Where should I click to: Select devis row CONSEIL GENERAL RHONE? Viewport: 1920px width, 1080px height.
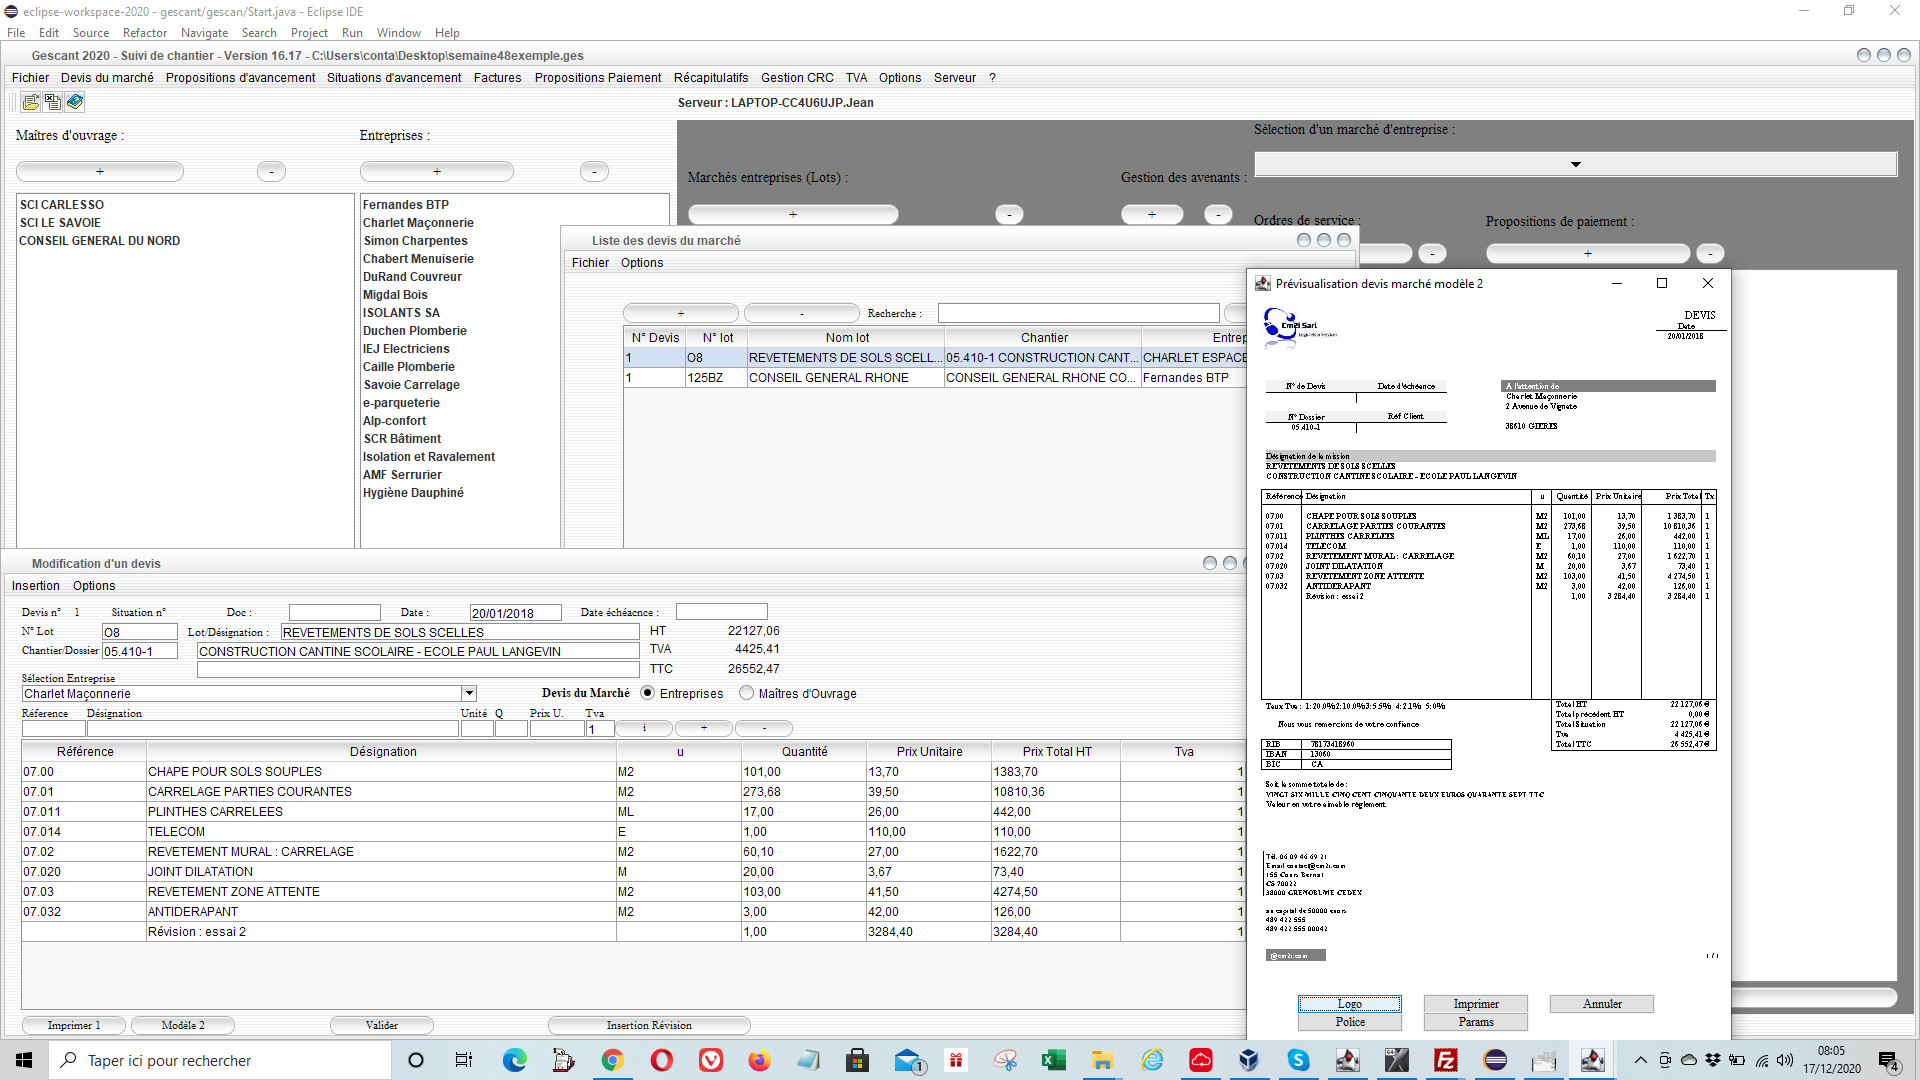click(935, 377)
